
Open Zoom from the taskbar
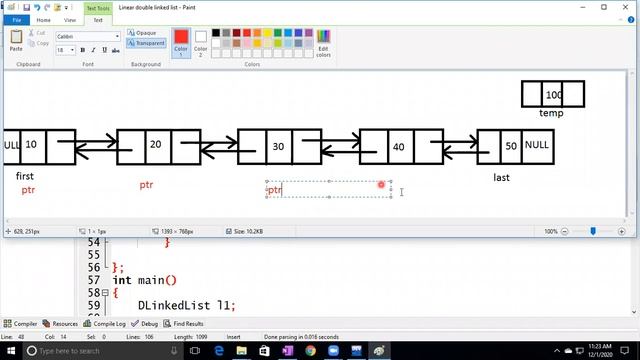(333, 351)
